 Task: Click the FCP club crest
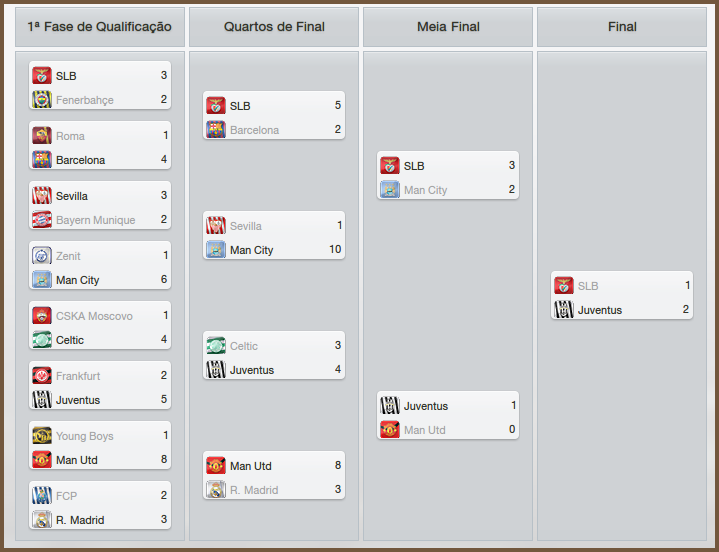tap(41, 496)
